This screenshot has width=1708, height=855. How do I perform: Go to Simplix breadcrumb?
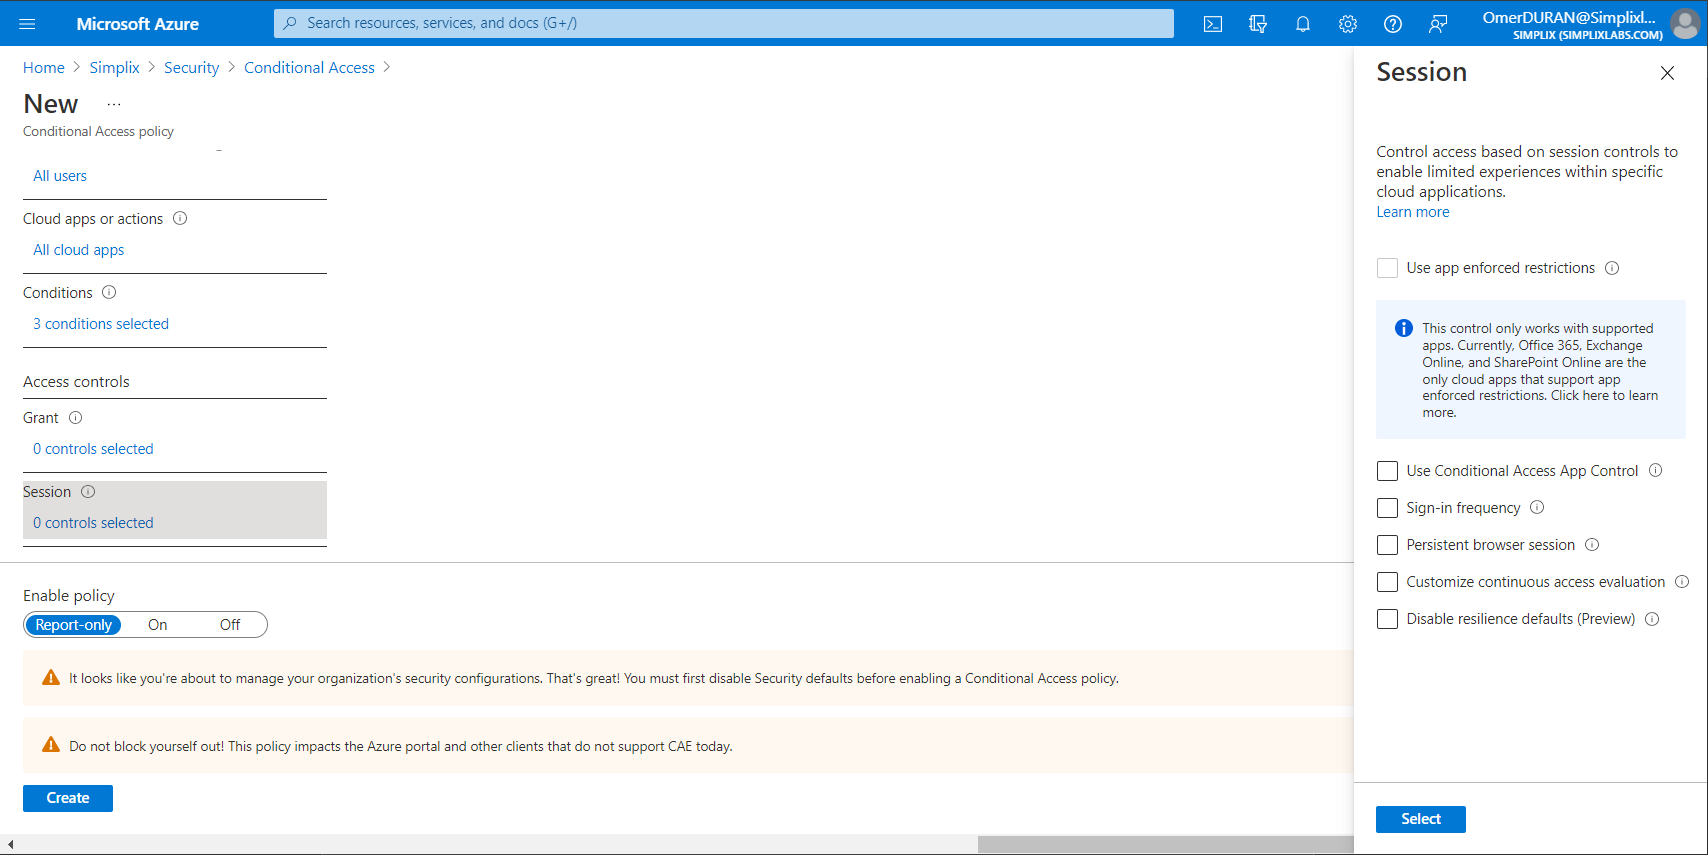[114, 67]
